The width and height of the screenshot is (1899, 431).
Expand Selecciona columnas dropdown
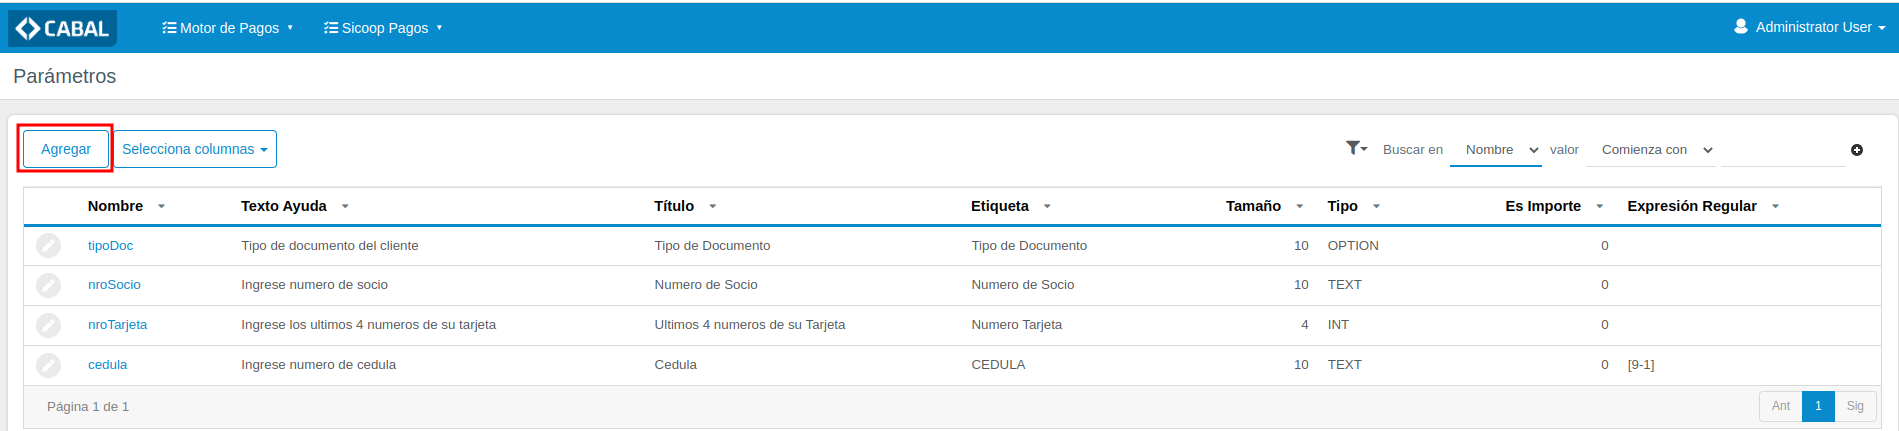(195, 149)
